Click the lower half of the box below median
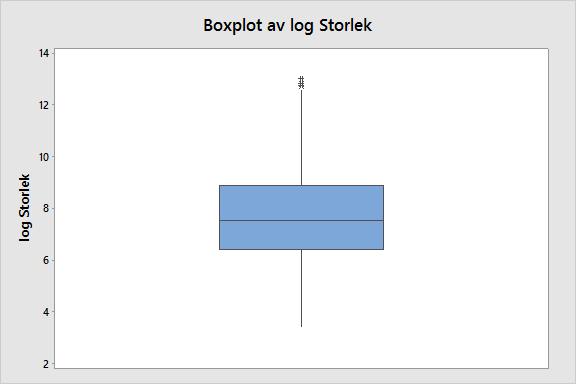Image resolution: width=576 pixels, height=384 pixels. coord(302,235)
